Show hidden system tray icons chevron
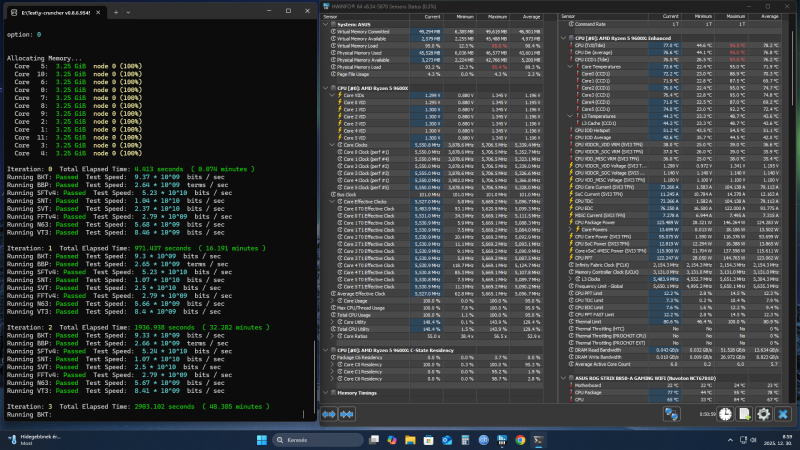Image resolution: width=800 pixels, height=450 pixels. click(x=730, y=440)
